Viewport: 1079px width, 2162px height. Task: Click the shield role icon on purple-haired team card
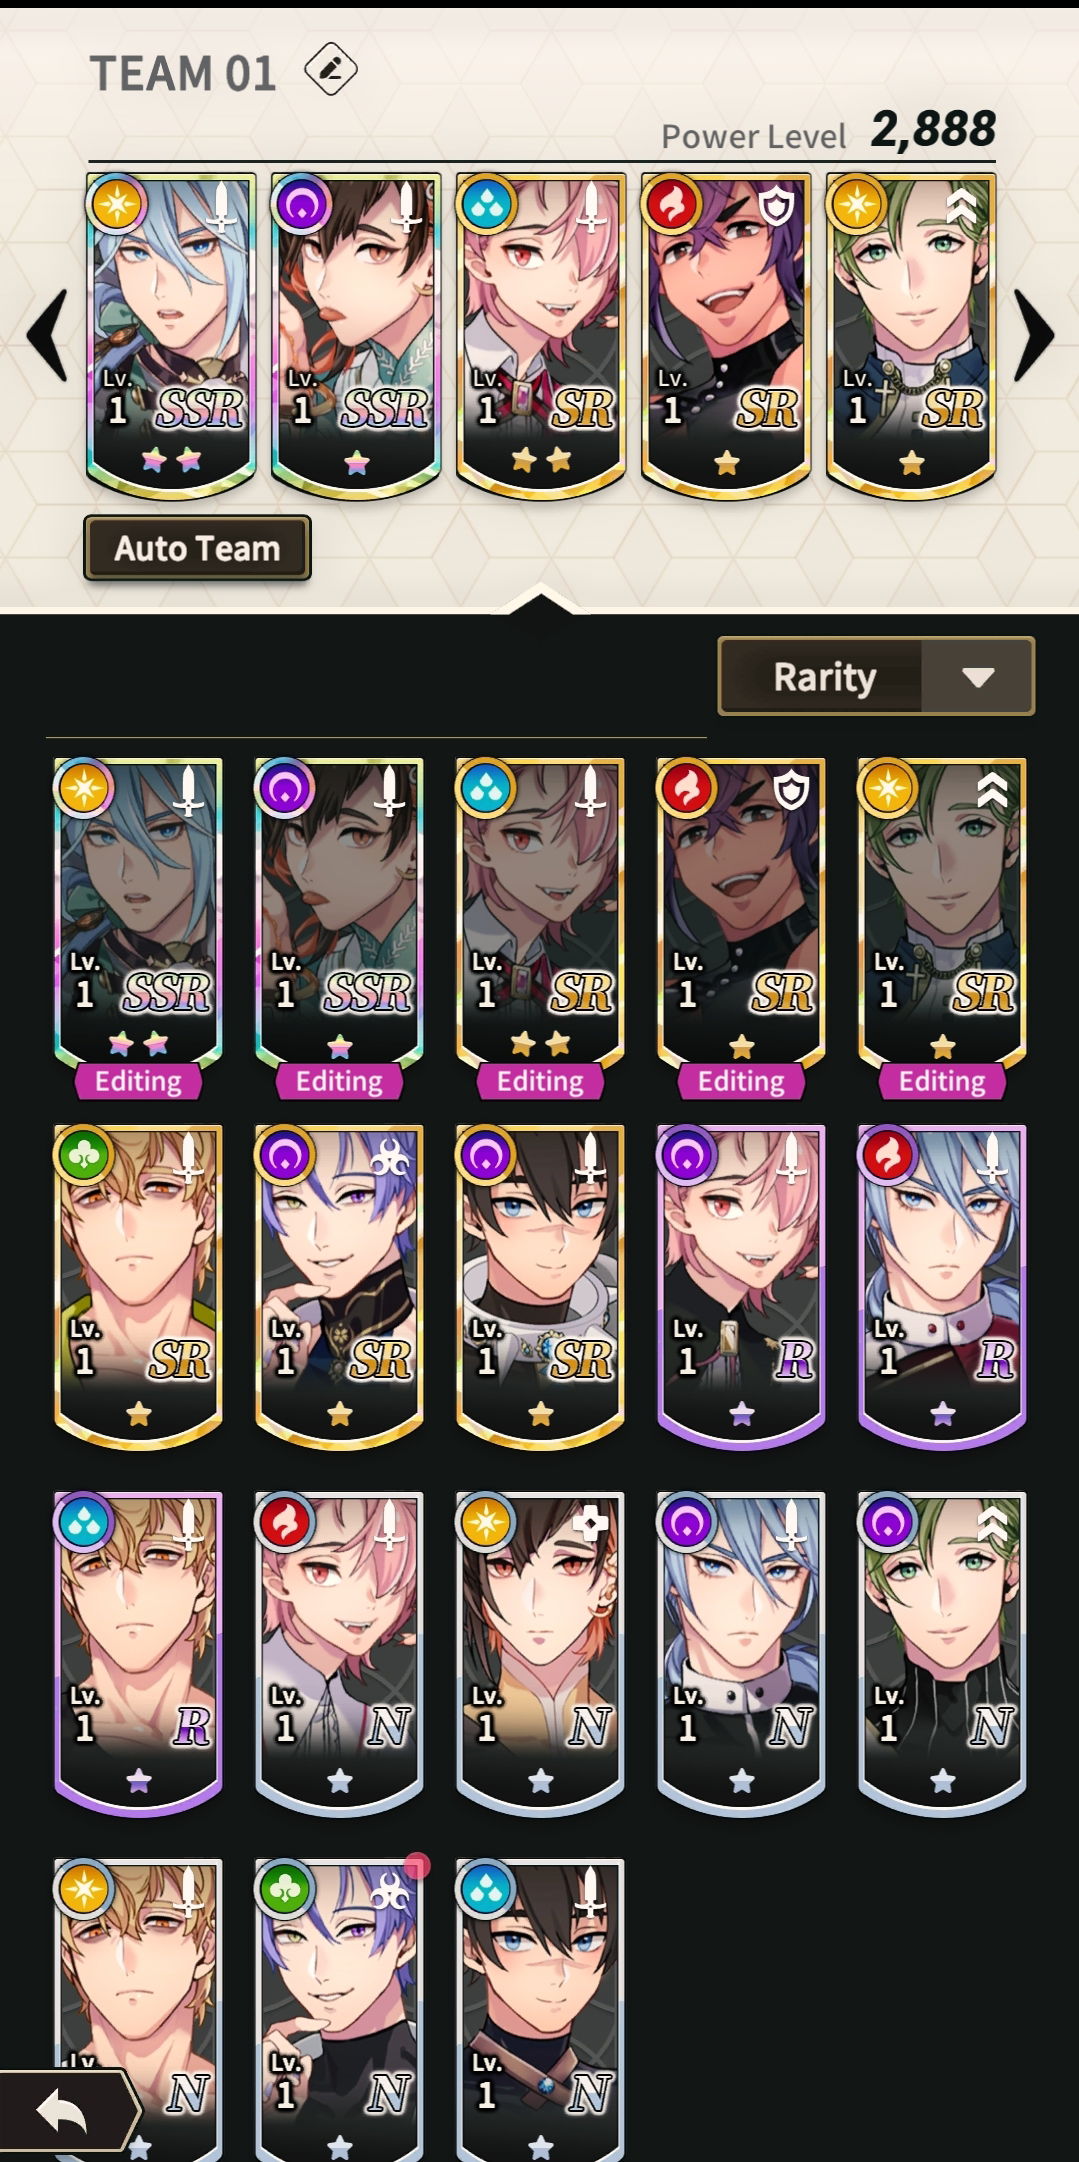[776, 207]
